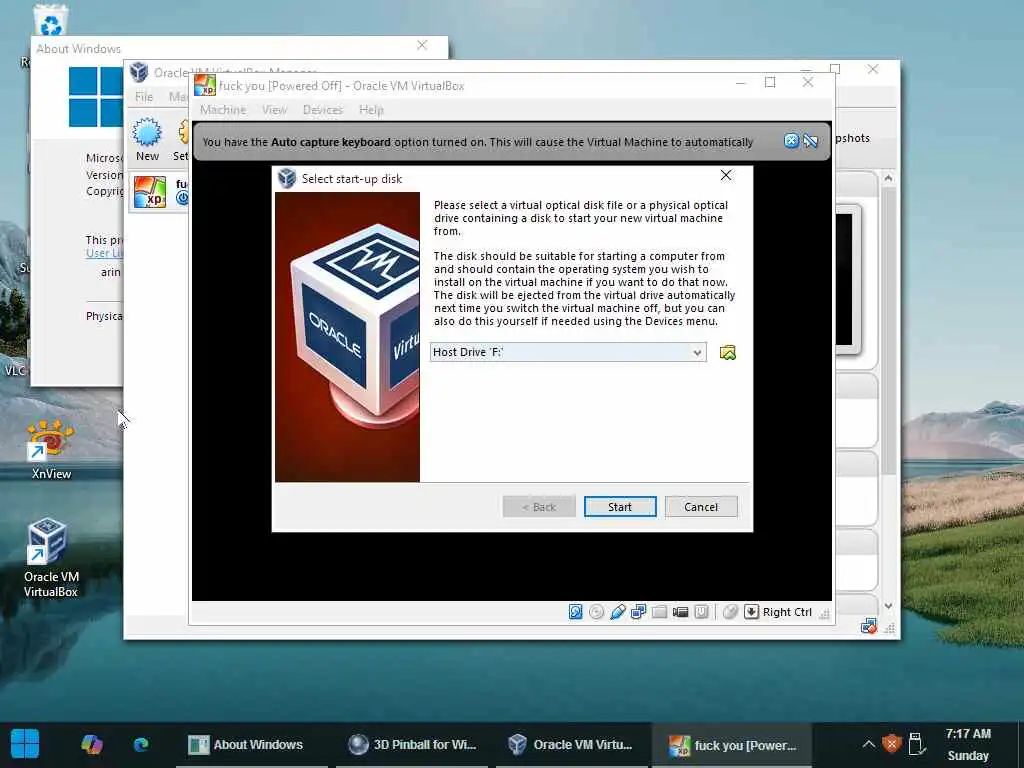Click the Cancel button in dialog
The height and width of the screenshot is (768, 1024).
701,507
